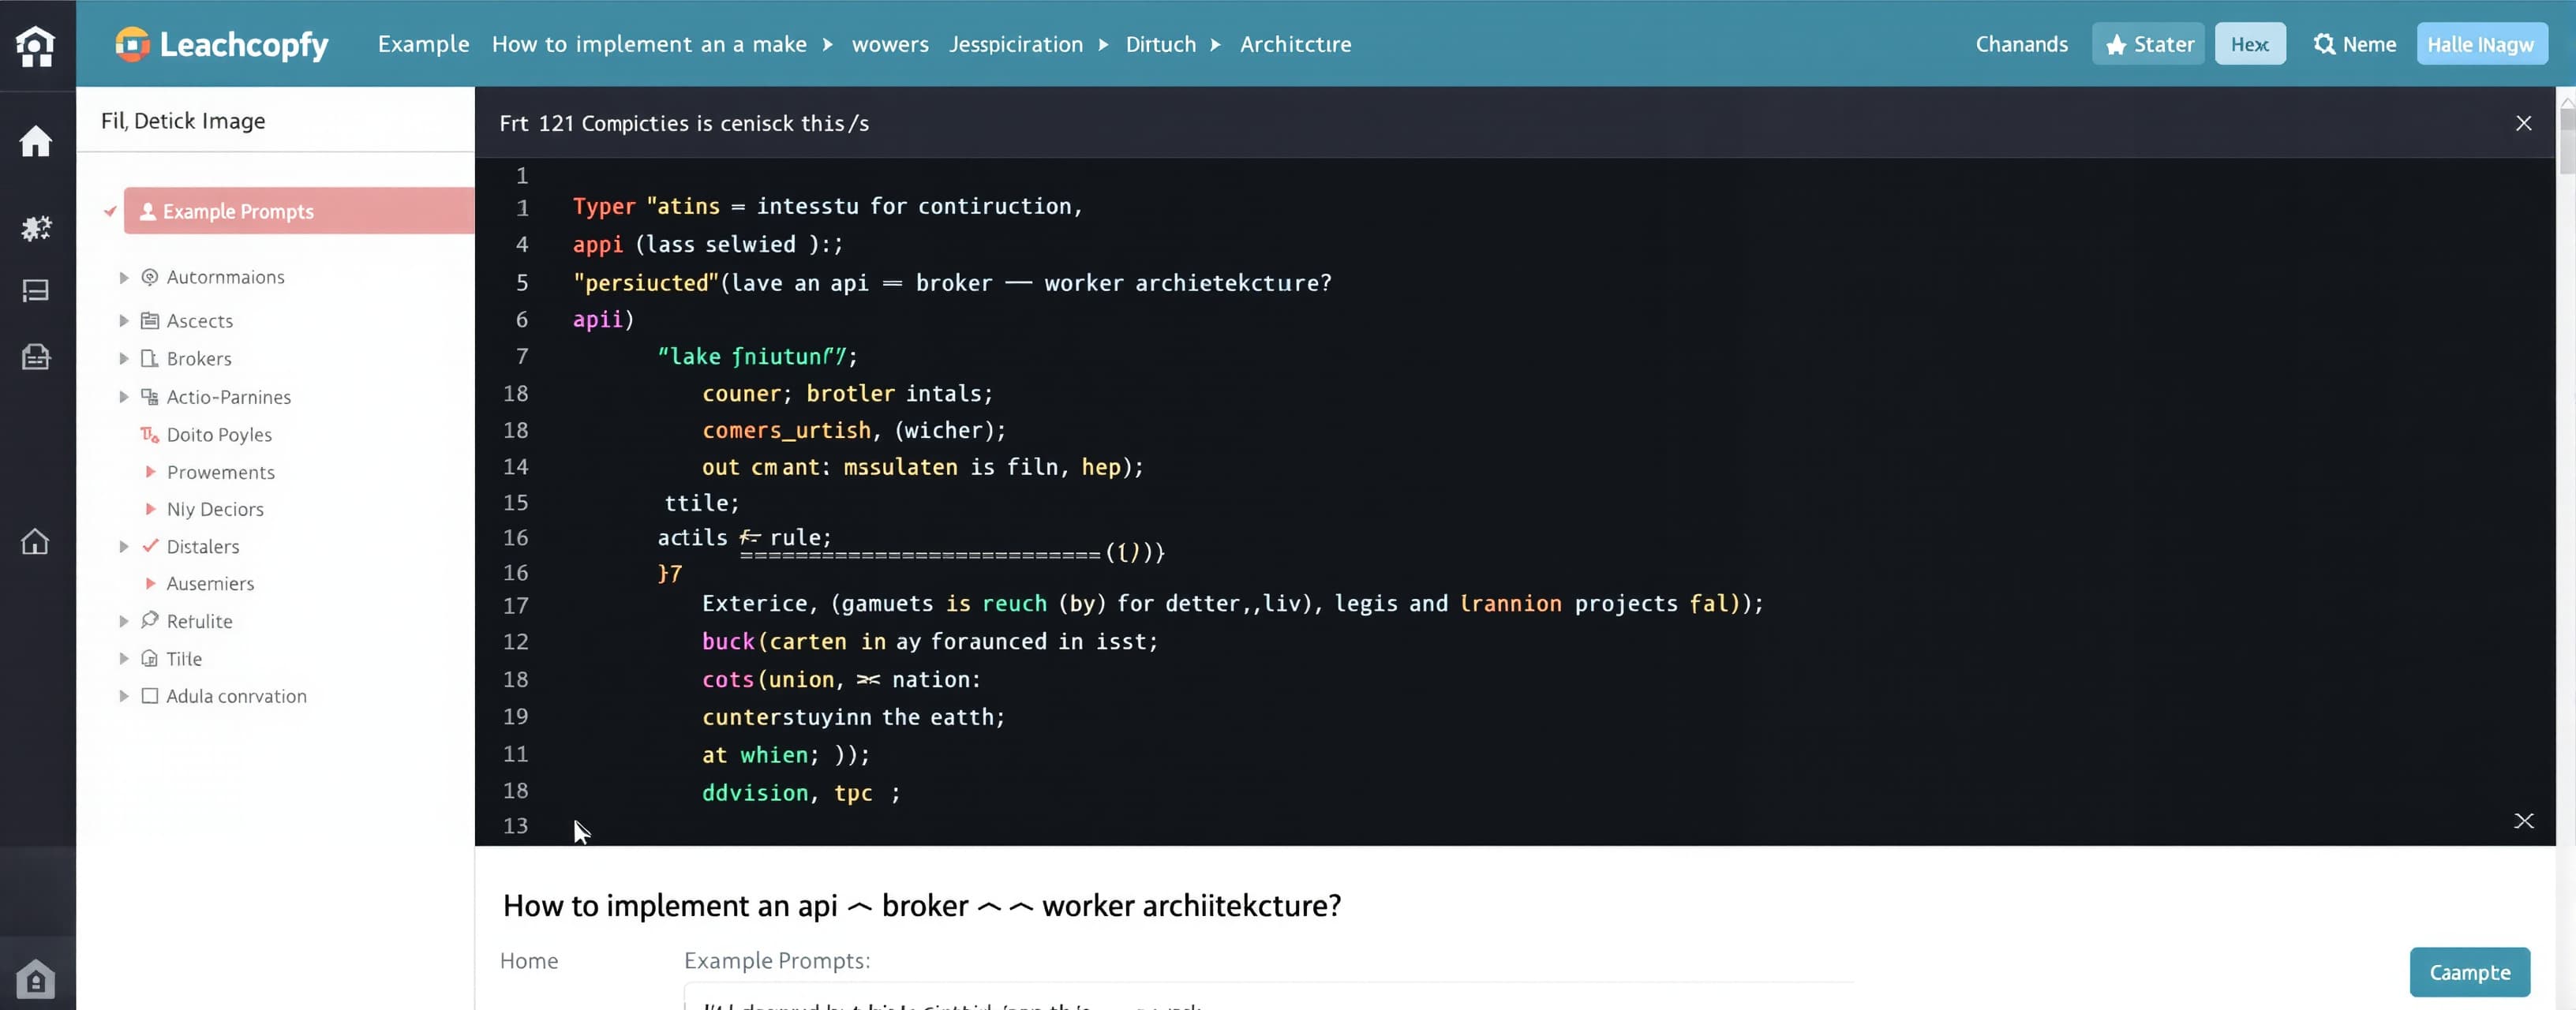Click the 'Frt 121 Compicties' code header
Viewport: 2576px width, 1010px height.
[x=684, y=123]
